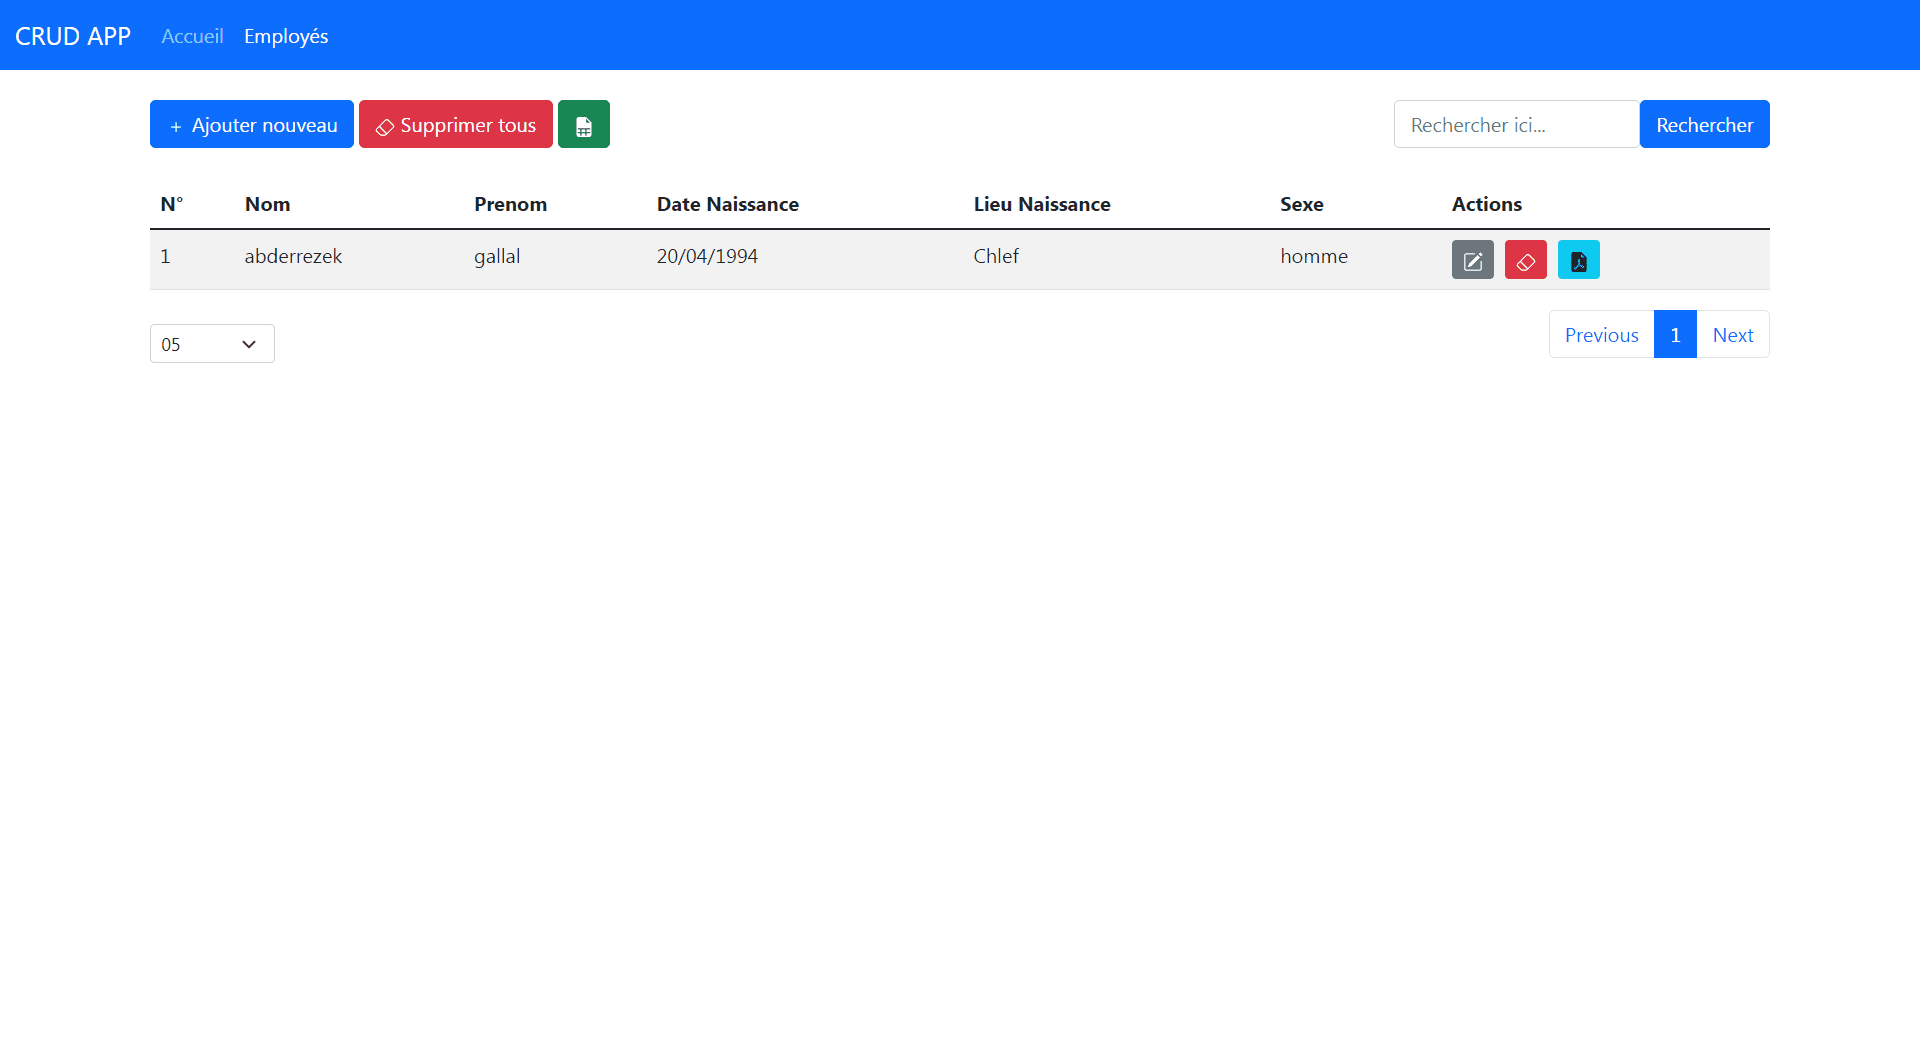Image resolution: width=1920 pixels, height=1042 pixels.
Task: Select the abderrezek name cell
Action: click(x=293, y=256)
